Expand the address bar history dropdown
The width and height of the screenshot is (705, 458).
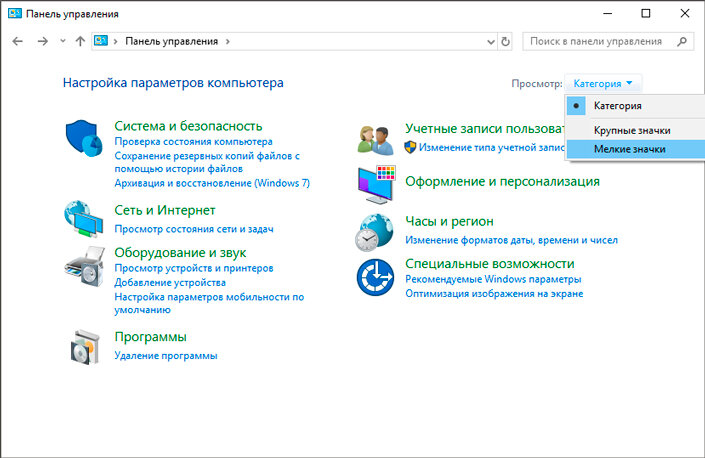(491, 42)
